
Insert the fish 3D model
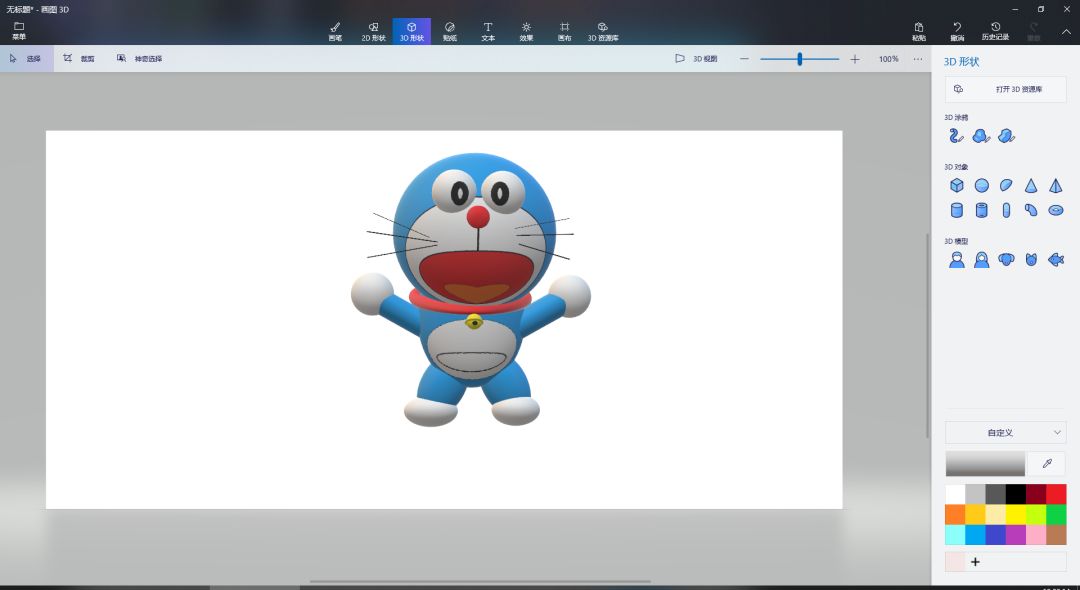1056,260
